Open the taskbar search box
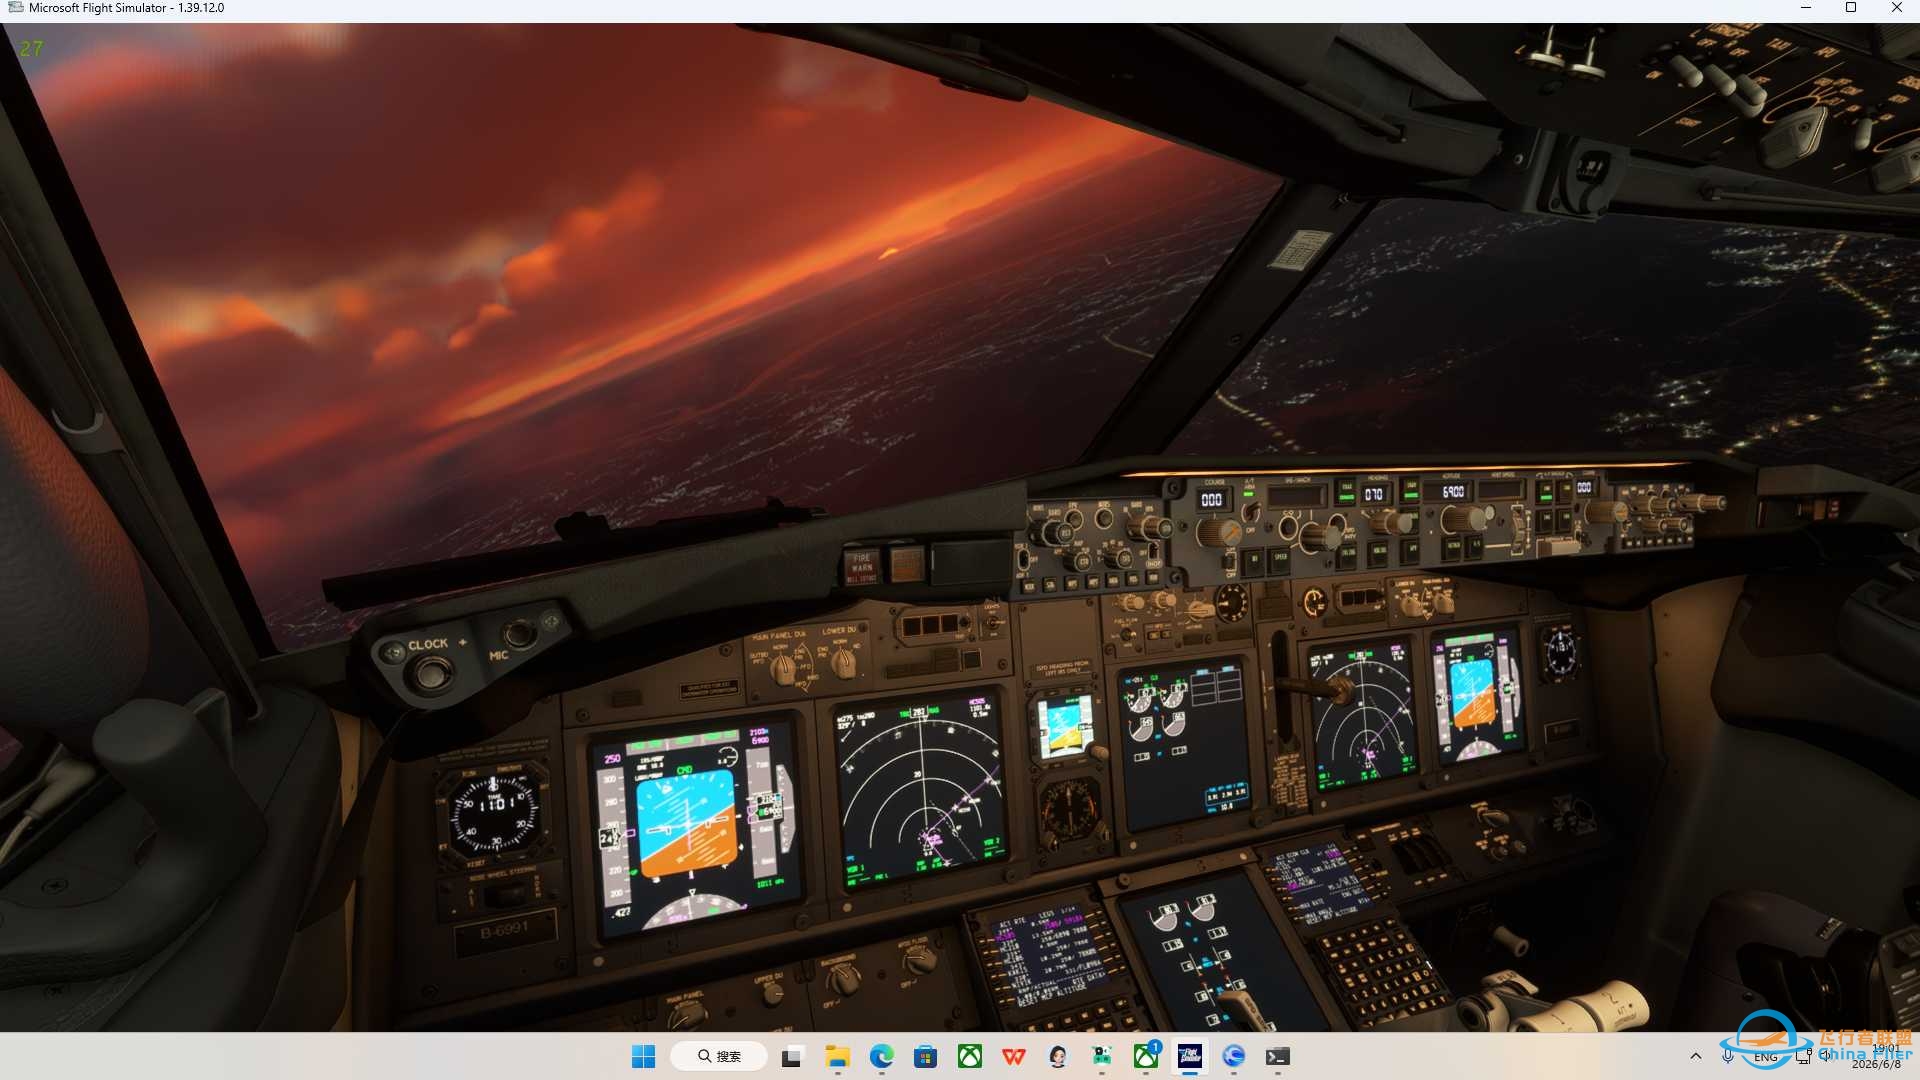The image size is (1920, 1080). pos(719,1056)
